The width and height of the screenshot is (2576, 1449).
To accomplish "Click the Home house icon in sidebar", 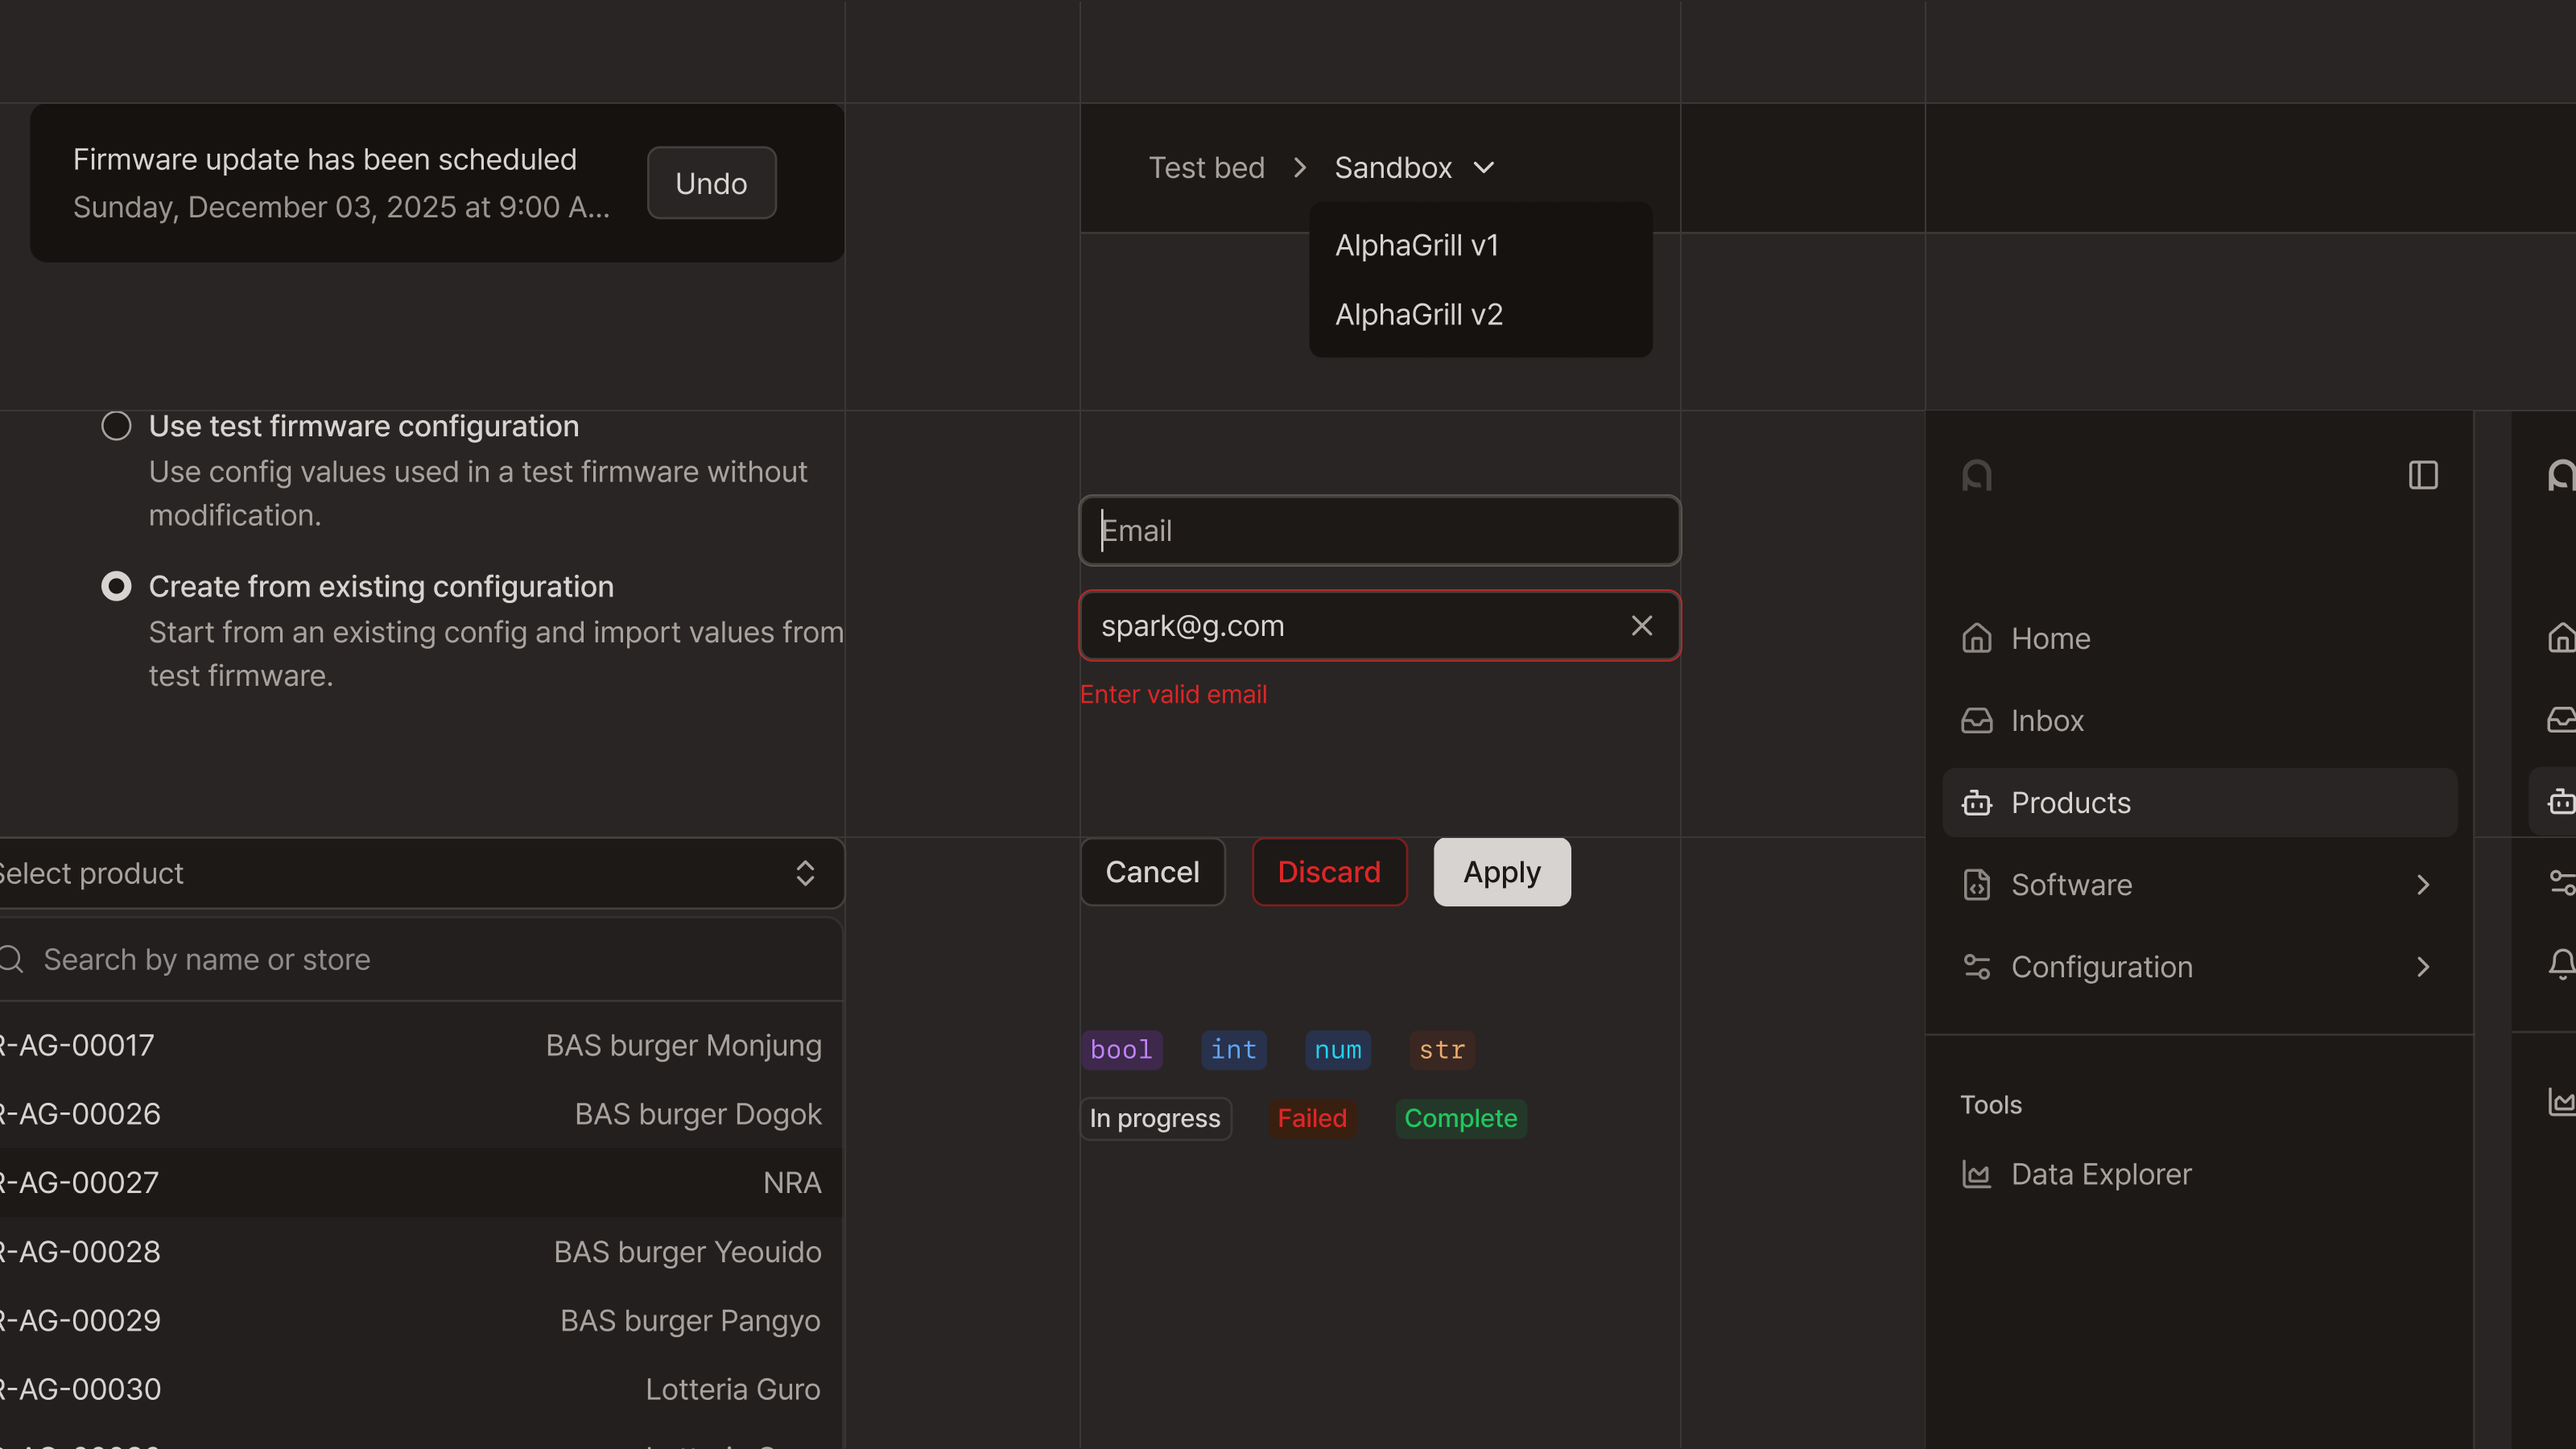I will 1976,638.
